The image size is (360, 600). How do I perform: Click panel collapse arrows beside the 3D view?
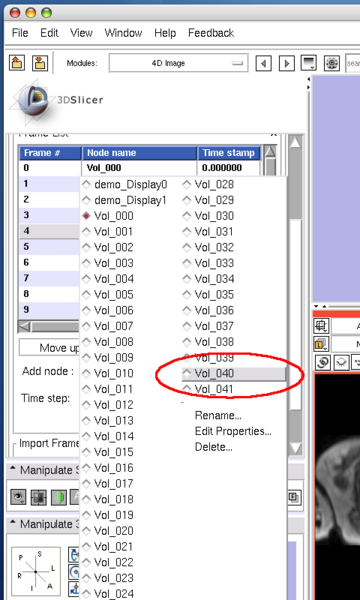[308, 83]
